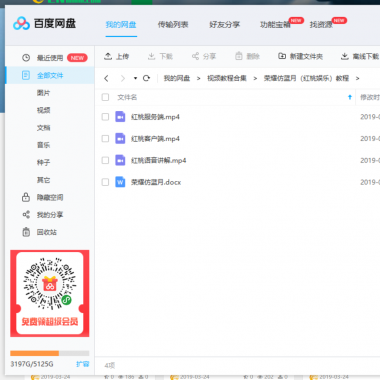Click the download arrow icon beside 下载

[151, 56]
